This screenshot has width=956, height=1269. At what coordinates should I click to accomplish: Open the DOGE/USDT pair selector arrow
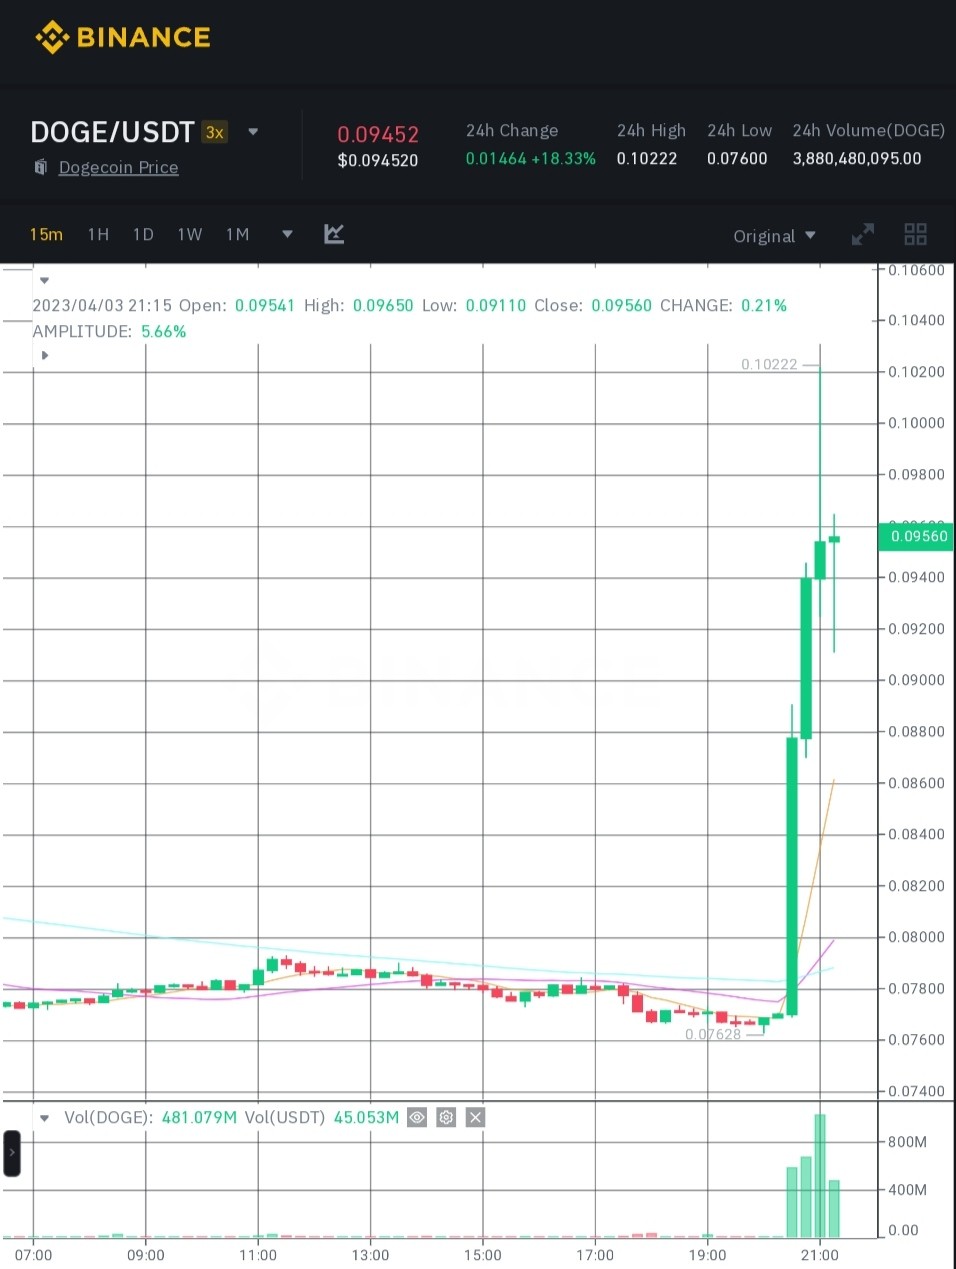coord(253,132)
